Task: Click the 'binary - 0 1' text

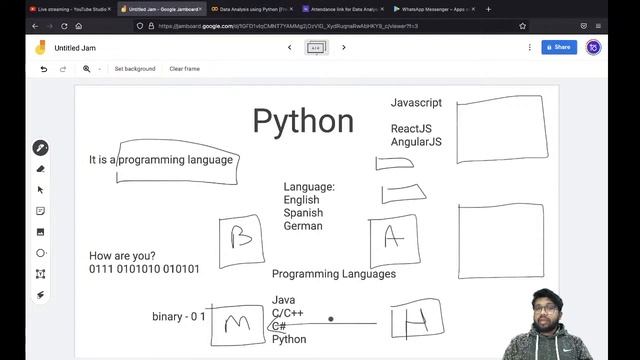Action: pos(179,317)
